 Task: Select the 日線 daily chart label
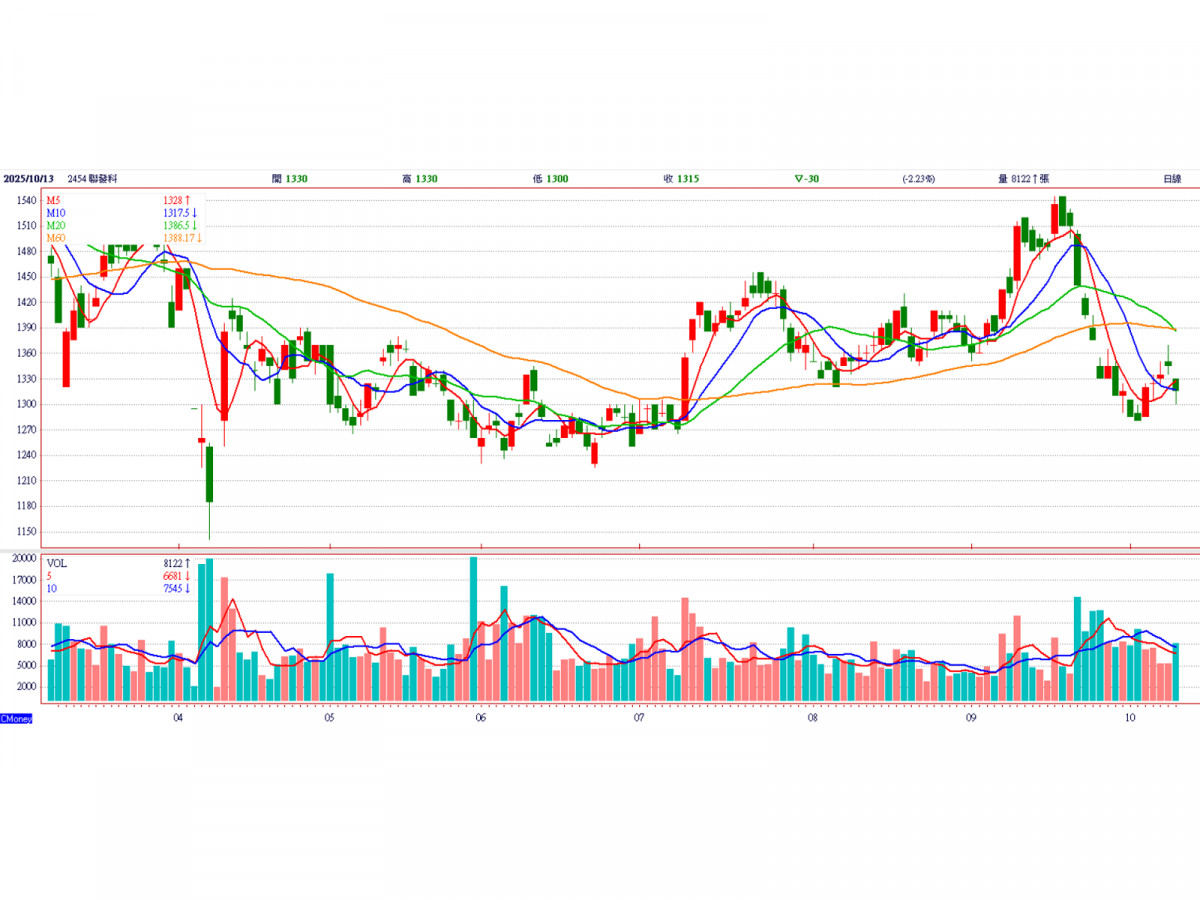tap(1172, 179)
